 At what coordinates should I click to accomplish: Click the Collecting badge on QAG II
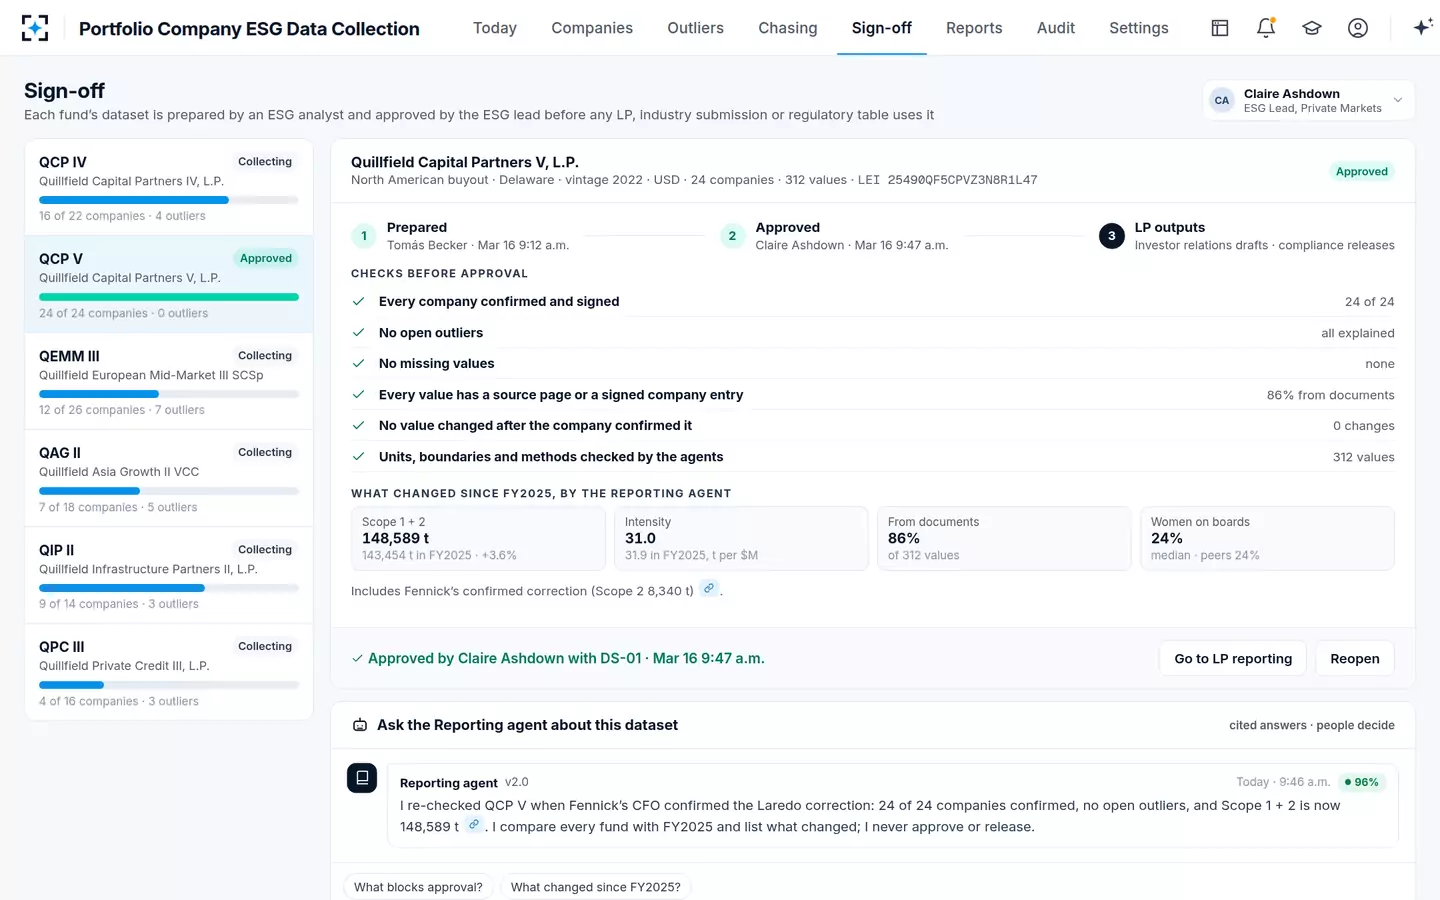coord(265,452)
